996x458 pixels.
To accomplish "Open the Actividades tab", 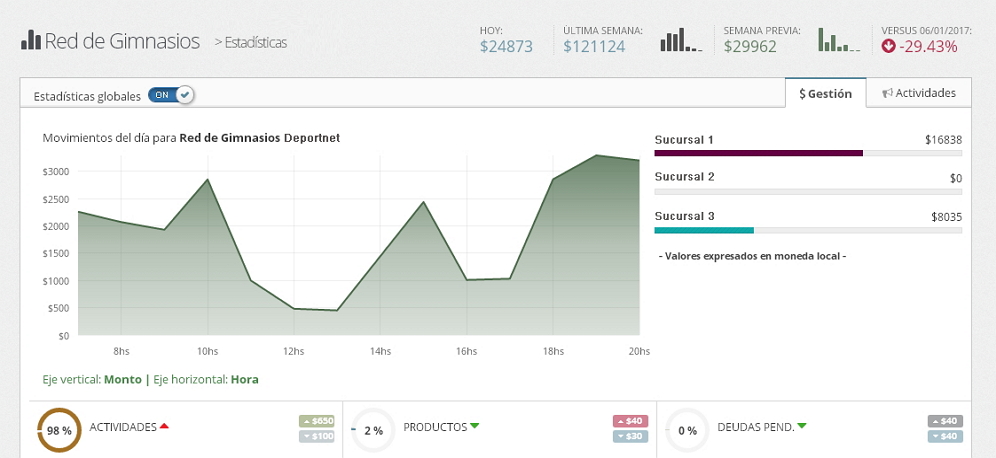I will point(919,93).
